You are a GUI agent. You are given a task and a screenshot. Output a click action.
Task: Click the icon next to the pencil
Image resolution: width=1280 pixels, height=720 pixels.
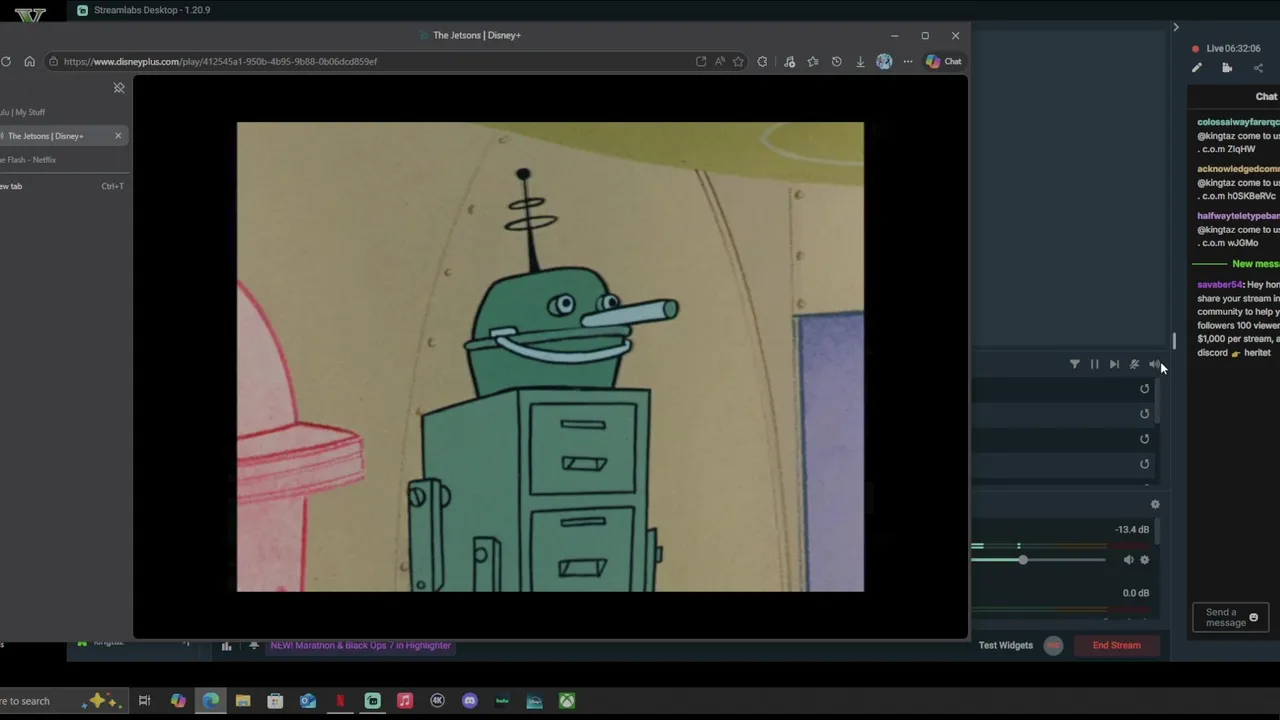(1227, 68)
